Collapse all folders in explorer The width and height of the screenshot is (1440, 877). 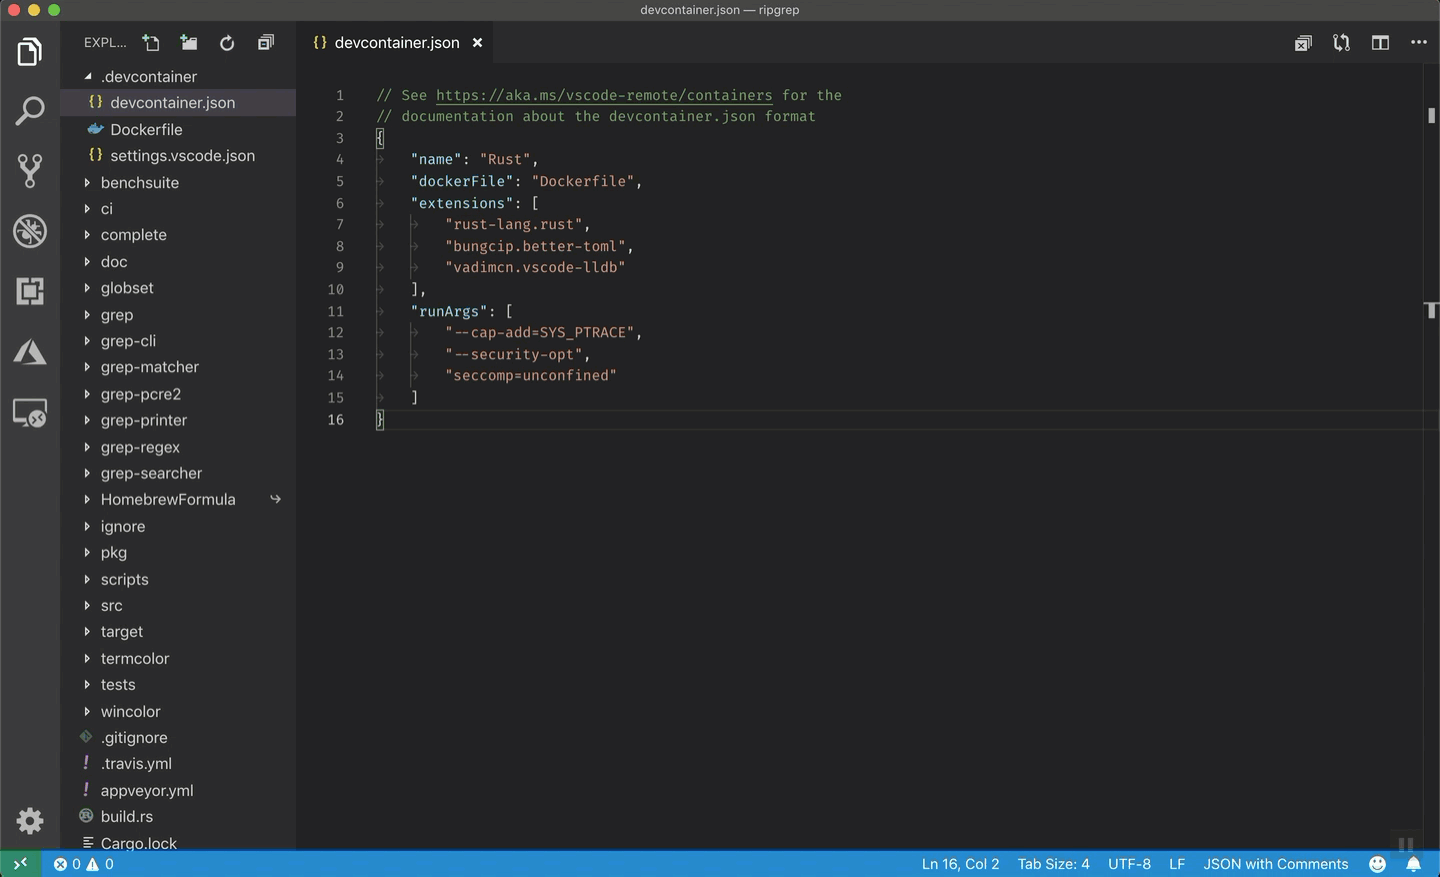tap(265, 43)
